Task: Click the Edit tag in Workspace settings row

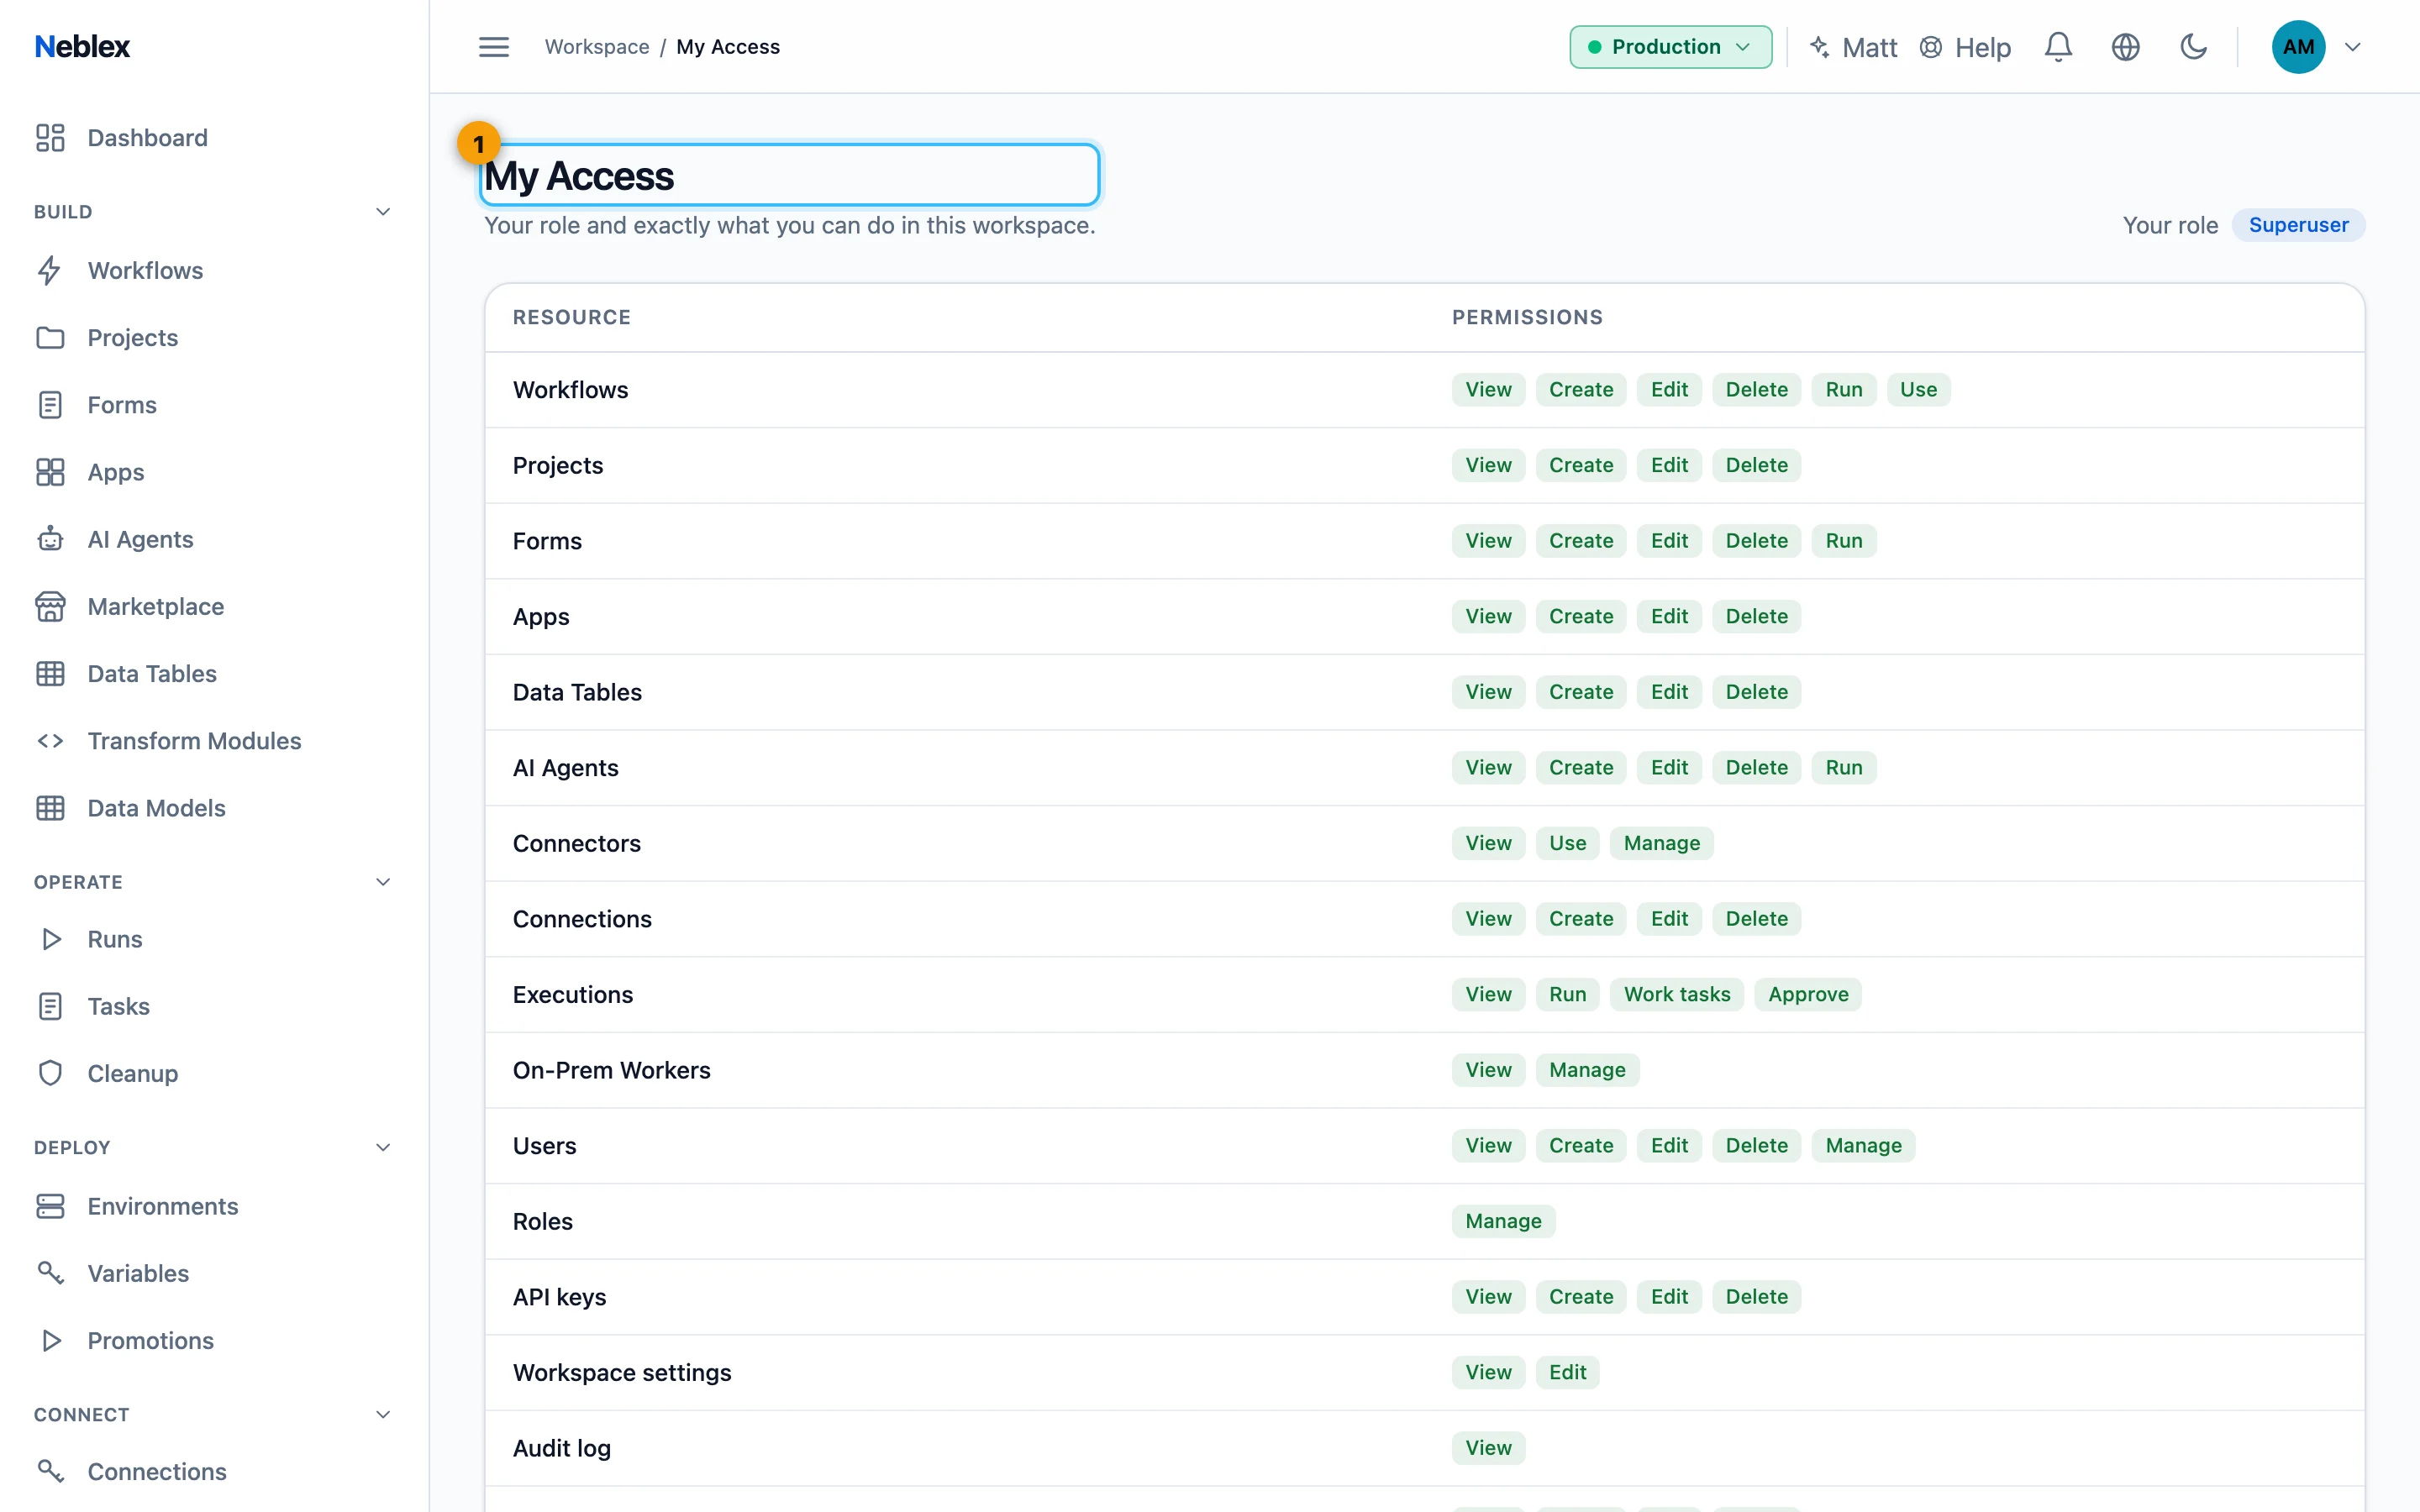Action: point(1567,1372)
